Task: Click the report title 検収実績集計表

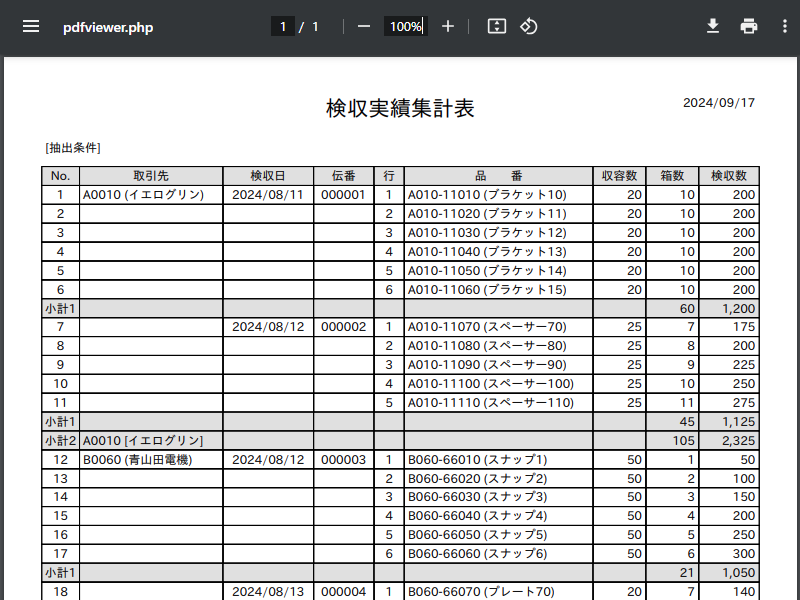Action: pyautogui.click(x=401, y=108)
